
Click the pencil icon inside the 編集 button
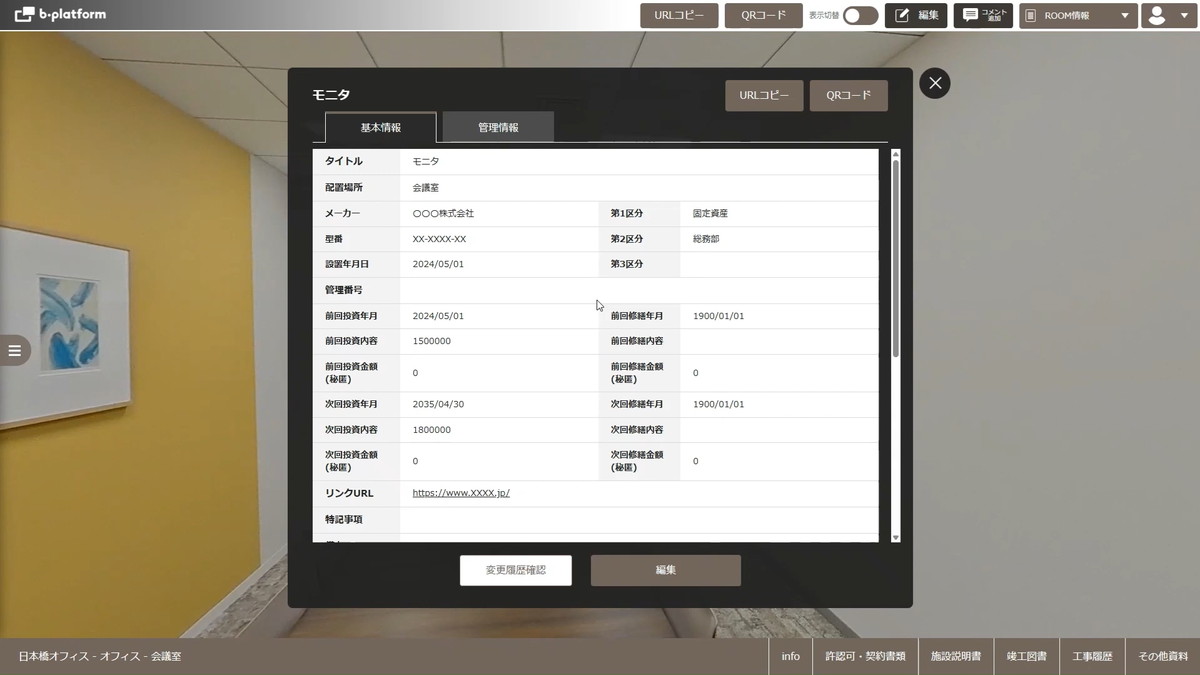[x=899, y=15]
